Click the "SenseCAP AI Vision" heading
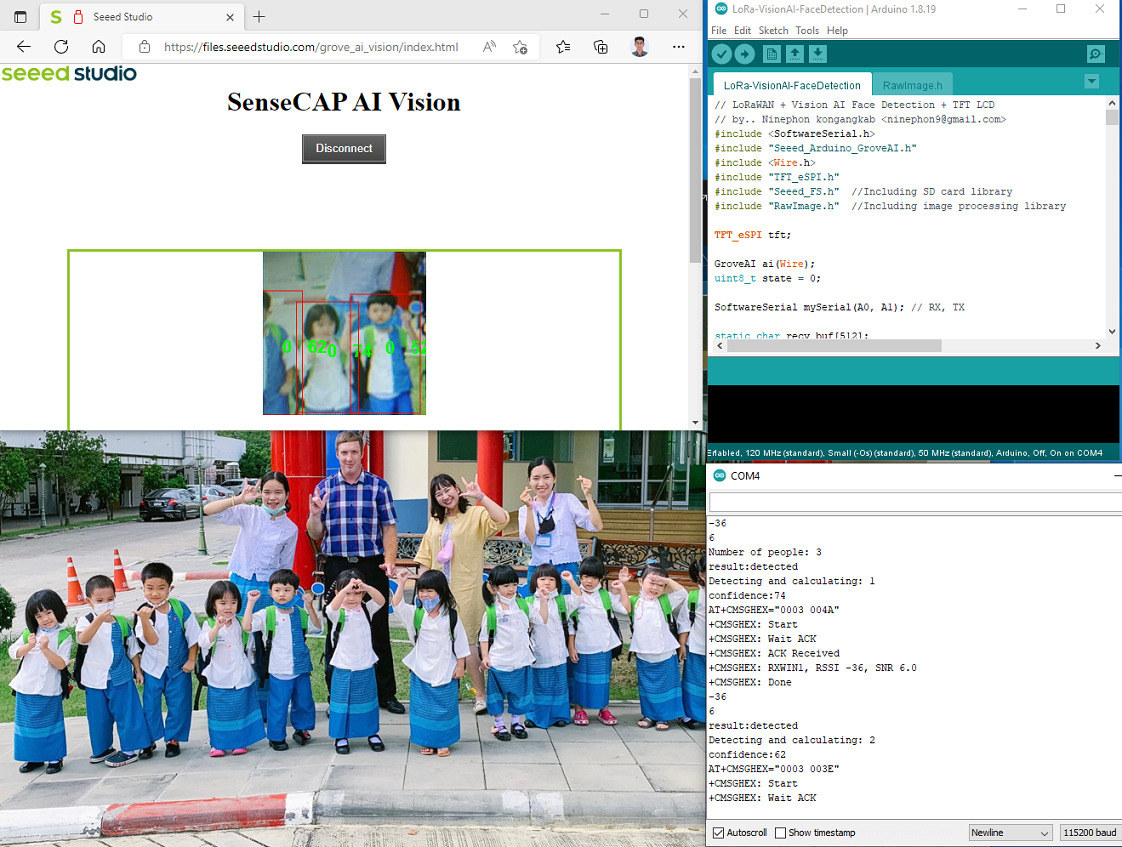The image size is (1122, 847). point(343,102)
